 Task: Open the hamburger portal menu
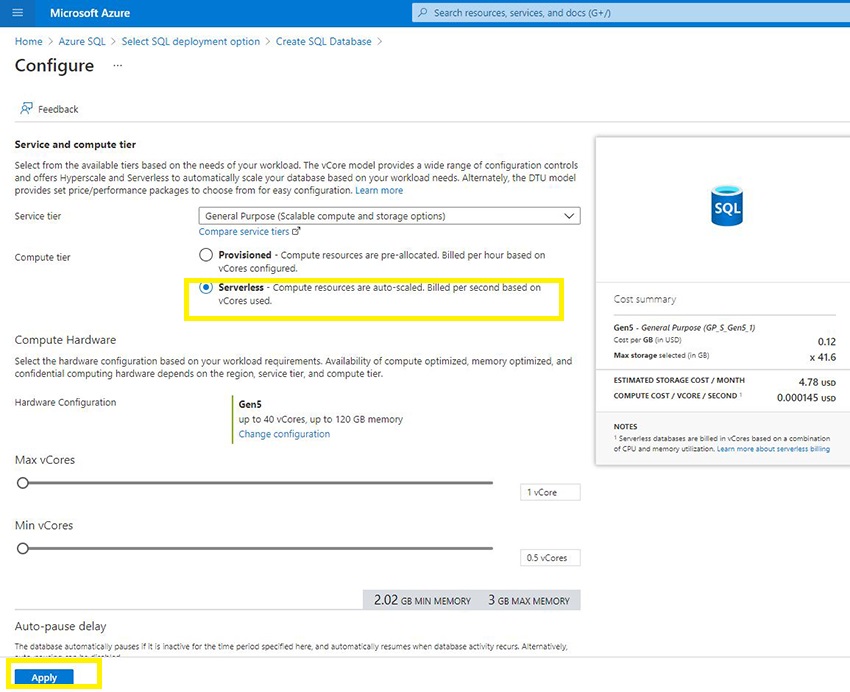pos(17,12)
